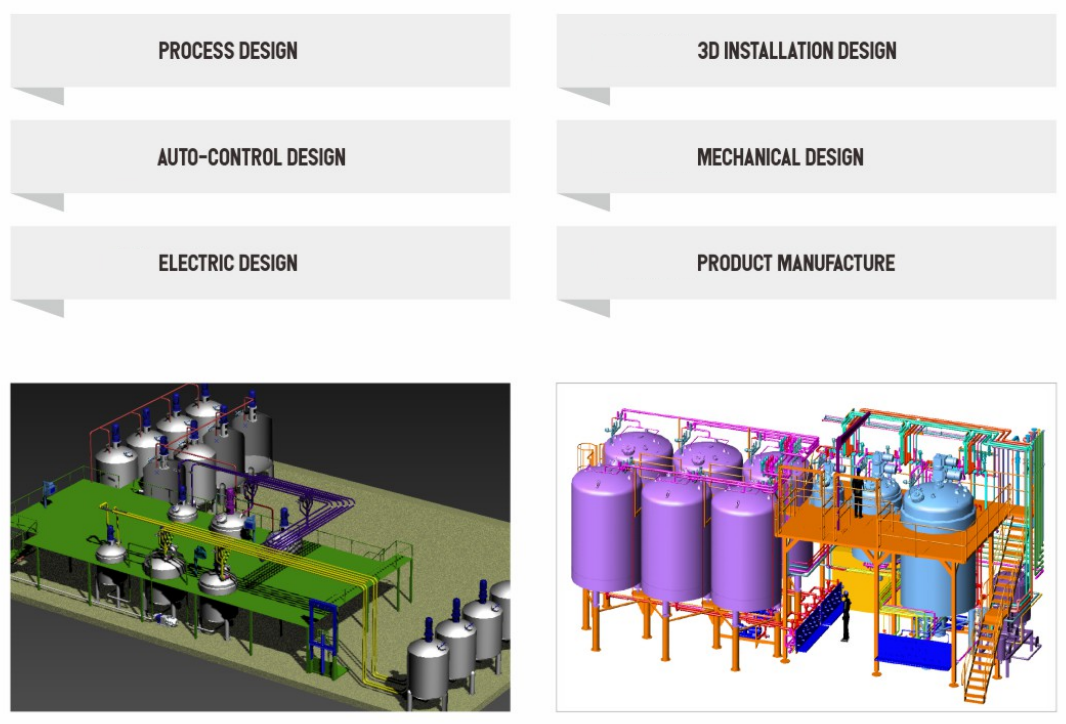Click the folded corner under Mechanical Design
Image resolution: width=1066 pixels, height=724 pixels.
pyautogui.click(x=591, y=201)
